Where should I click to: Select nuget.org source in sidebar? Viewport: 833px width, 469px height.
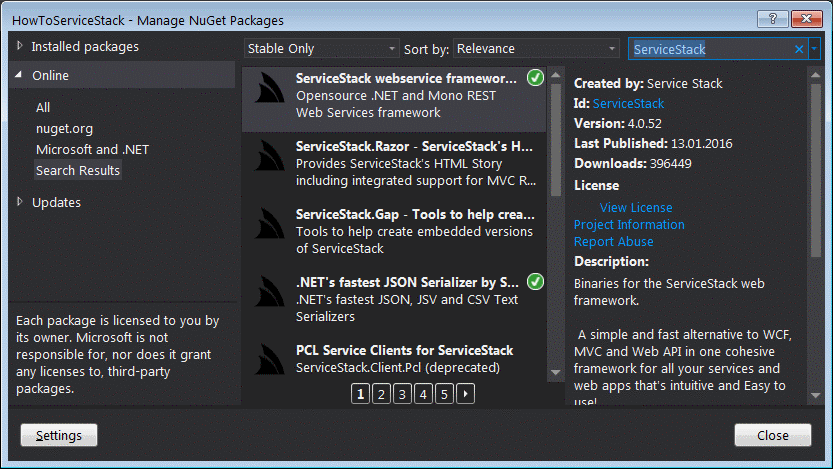point(64,128)
